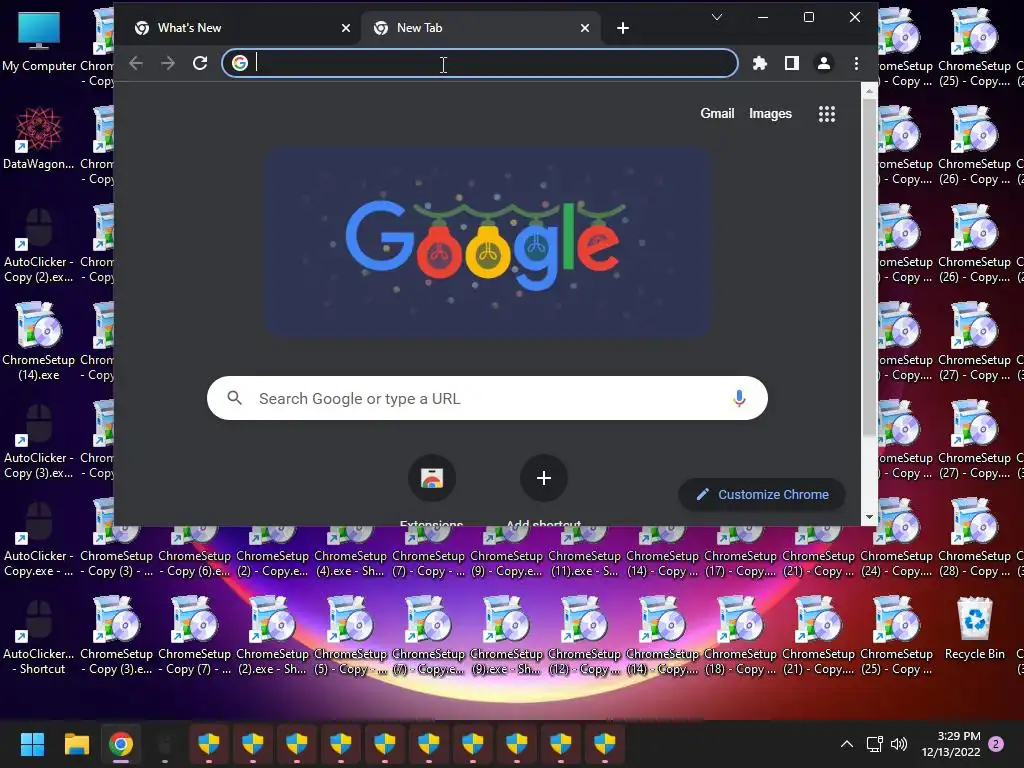
Task: Select the My Computer desktop icon
Action: pos(39,40)
